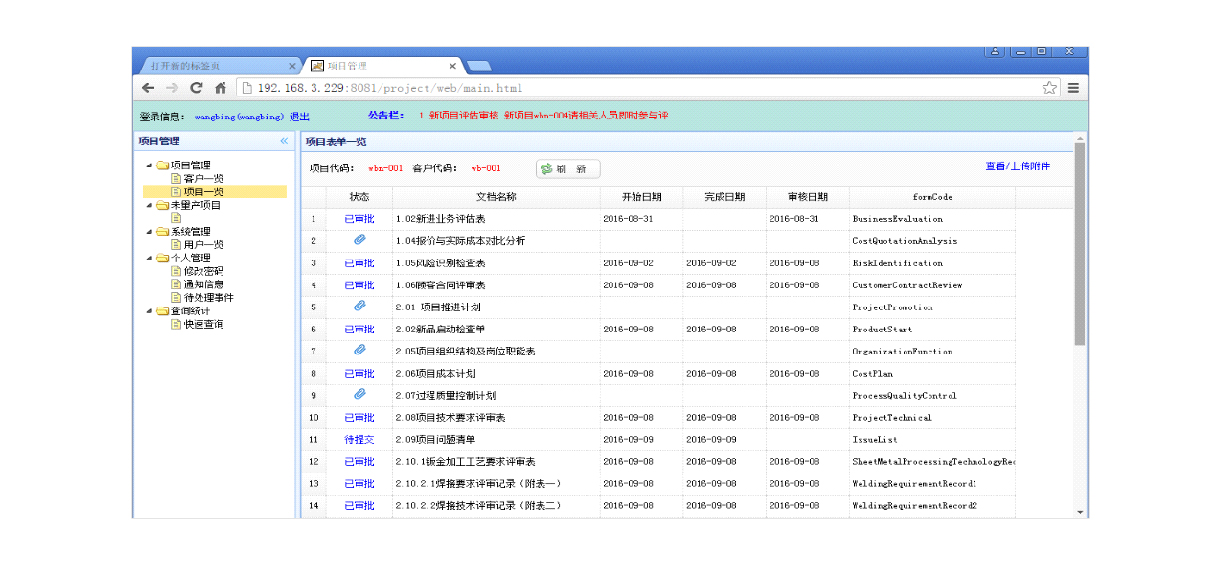Click folder icon of 个人管理 tree node
The height and width of the screenshot is (566, 1220).
coord(162,258)
